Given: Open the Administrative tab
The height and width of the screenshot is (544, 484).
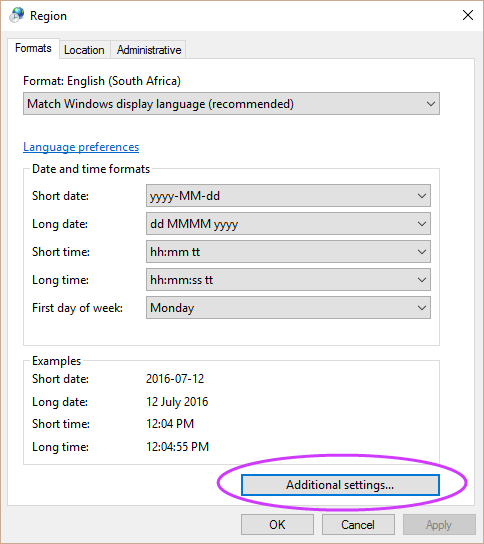Looking at the screenshot, I should coord(149,50).
